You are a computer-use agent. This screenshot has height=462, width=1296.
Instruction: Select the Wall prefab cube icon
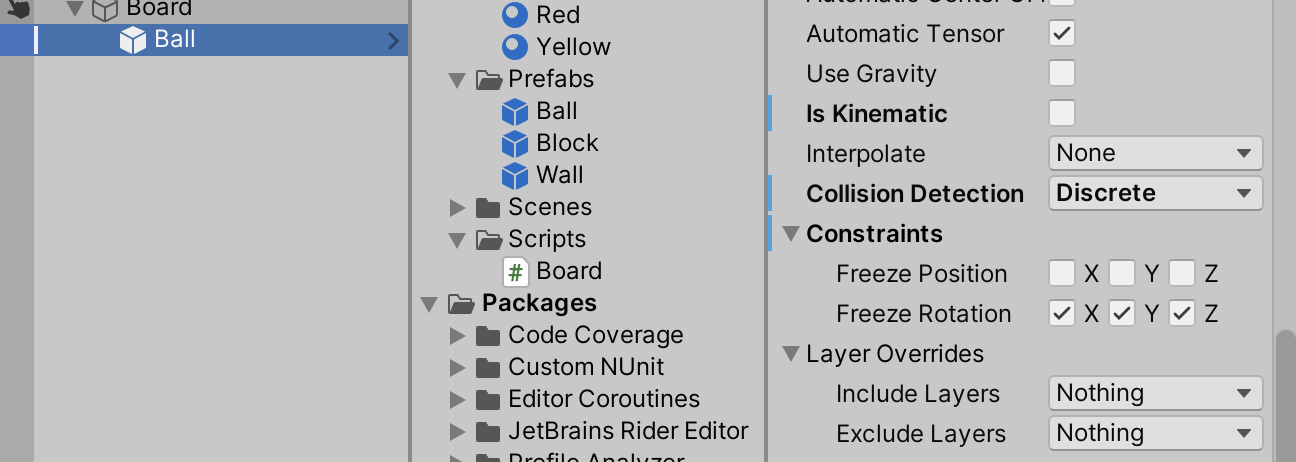point(514,176)
